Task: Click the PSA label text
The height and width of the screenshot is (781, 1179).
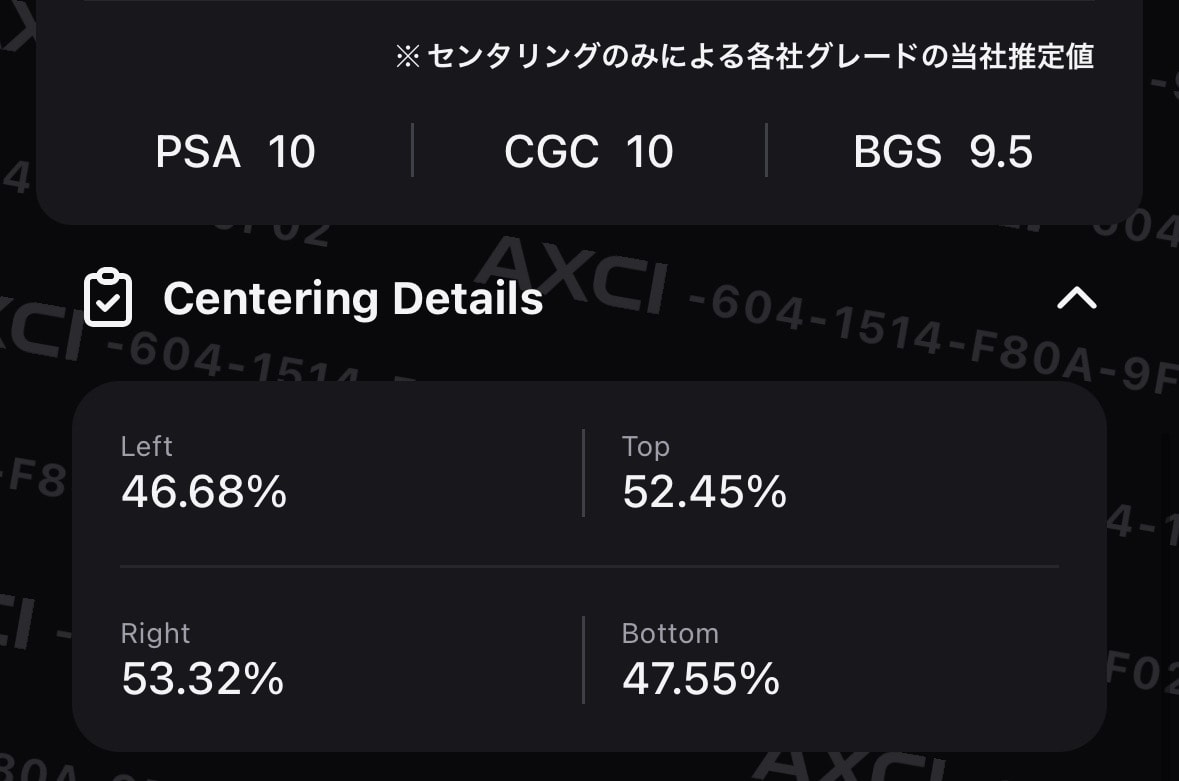Action: [x=198, y=152]
